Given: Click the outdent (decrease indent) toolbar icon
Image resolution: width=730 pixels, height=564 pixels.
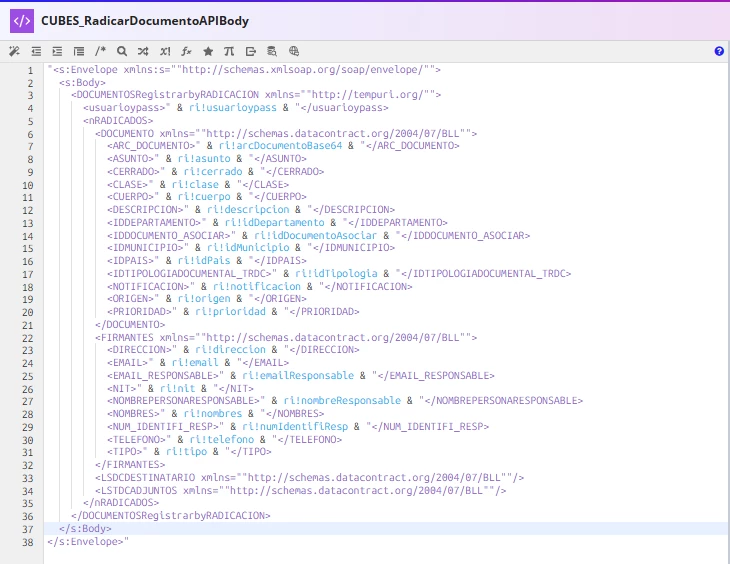Looking at the screenshot, I should coord(36,51).
